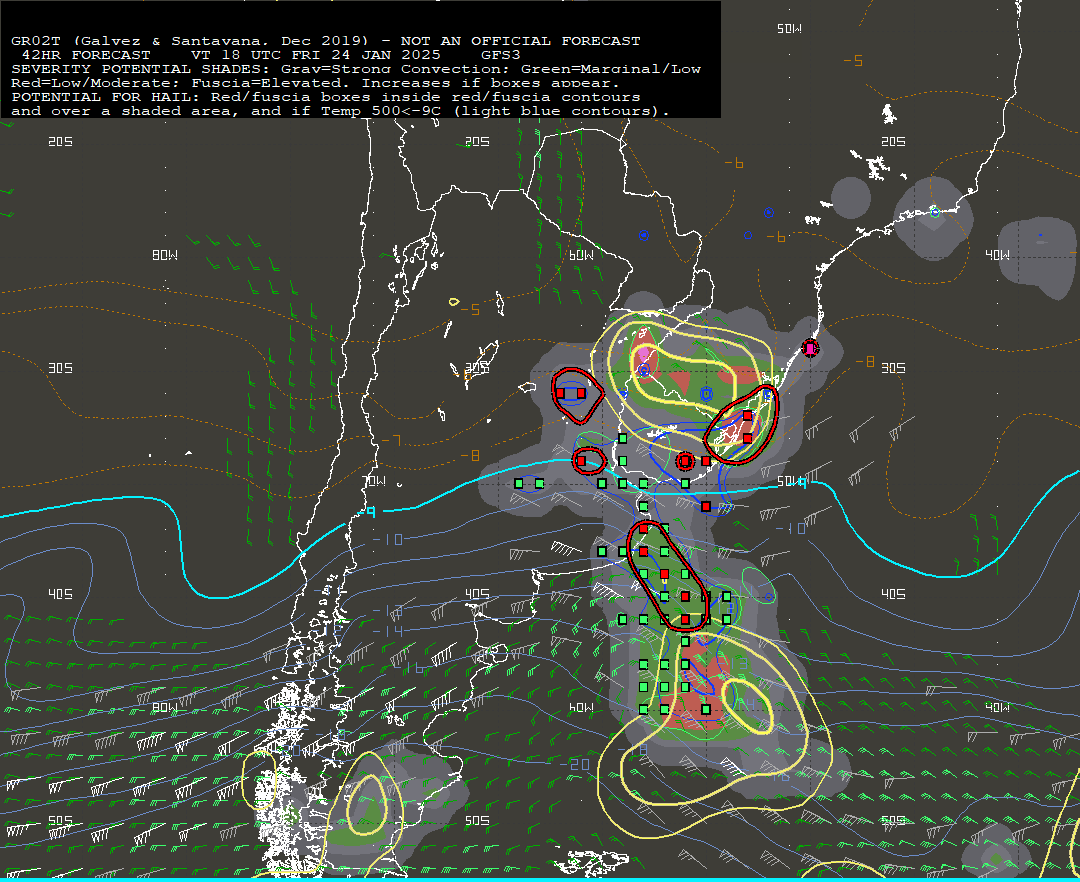Select the innermost yellow oval contour in the southern Atlantic
Viewport: 1080px width, 882px height.
click(x=747, y=706)
